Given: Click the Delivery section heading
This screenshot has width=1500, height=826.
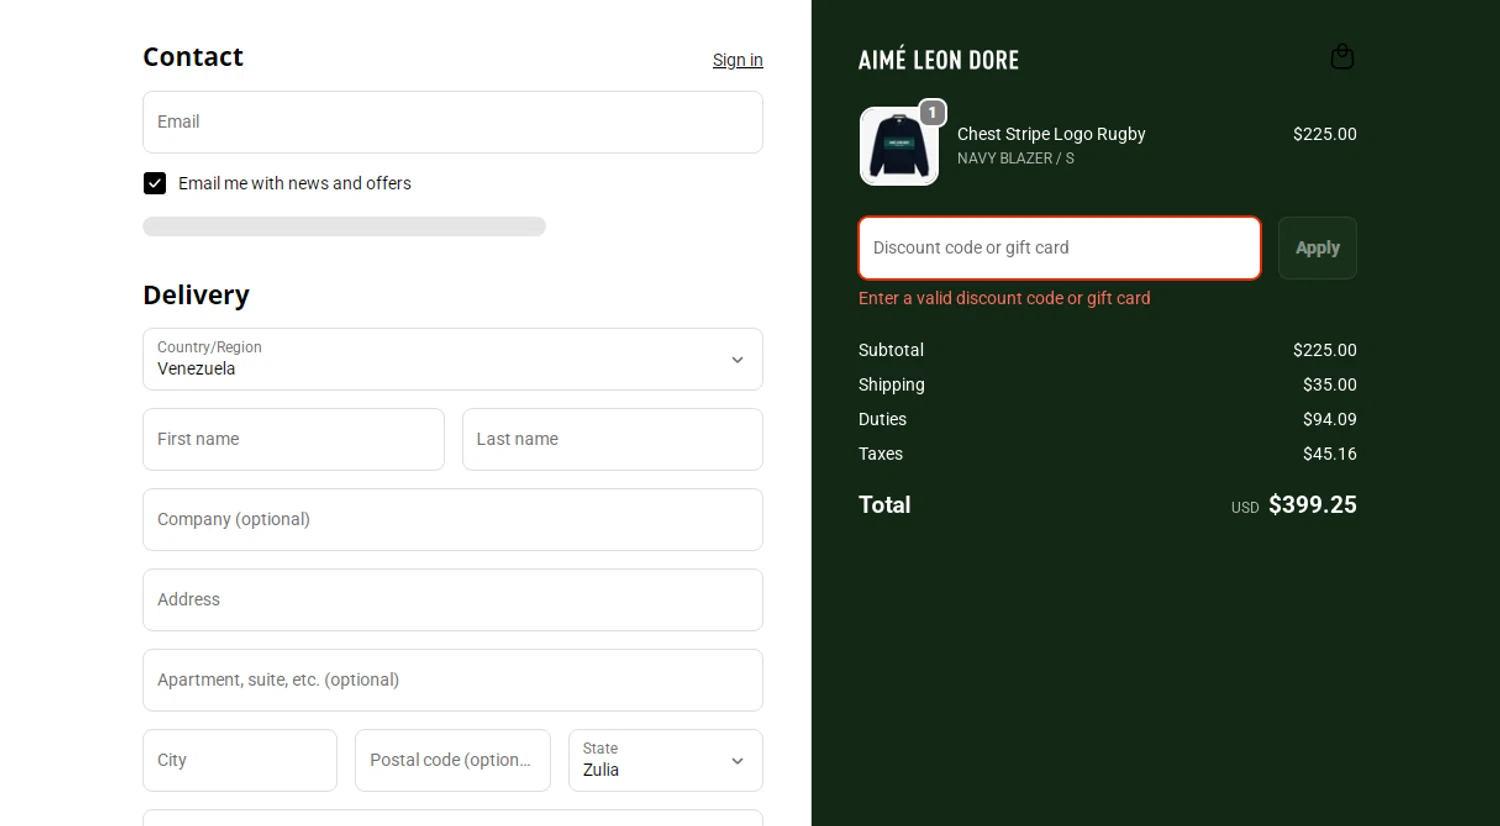Looking at the screenshot, I should click(196, 295).
